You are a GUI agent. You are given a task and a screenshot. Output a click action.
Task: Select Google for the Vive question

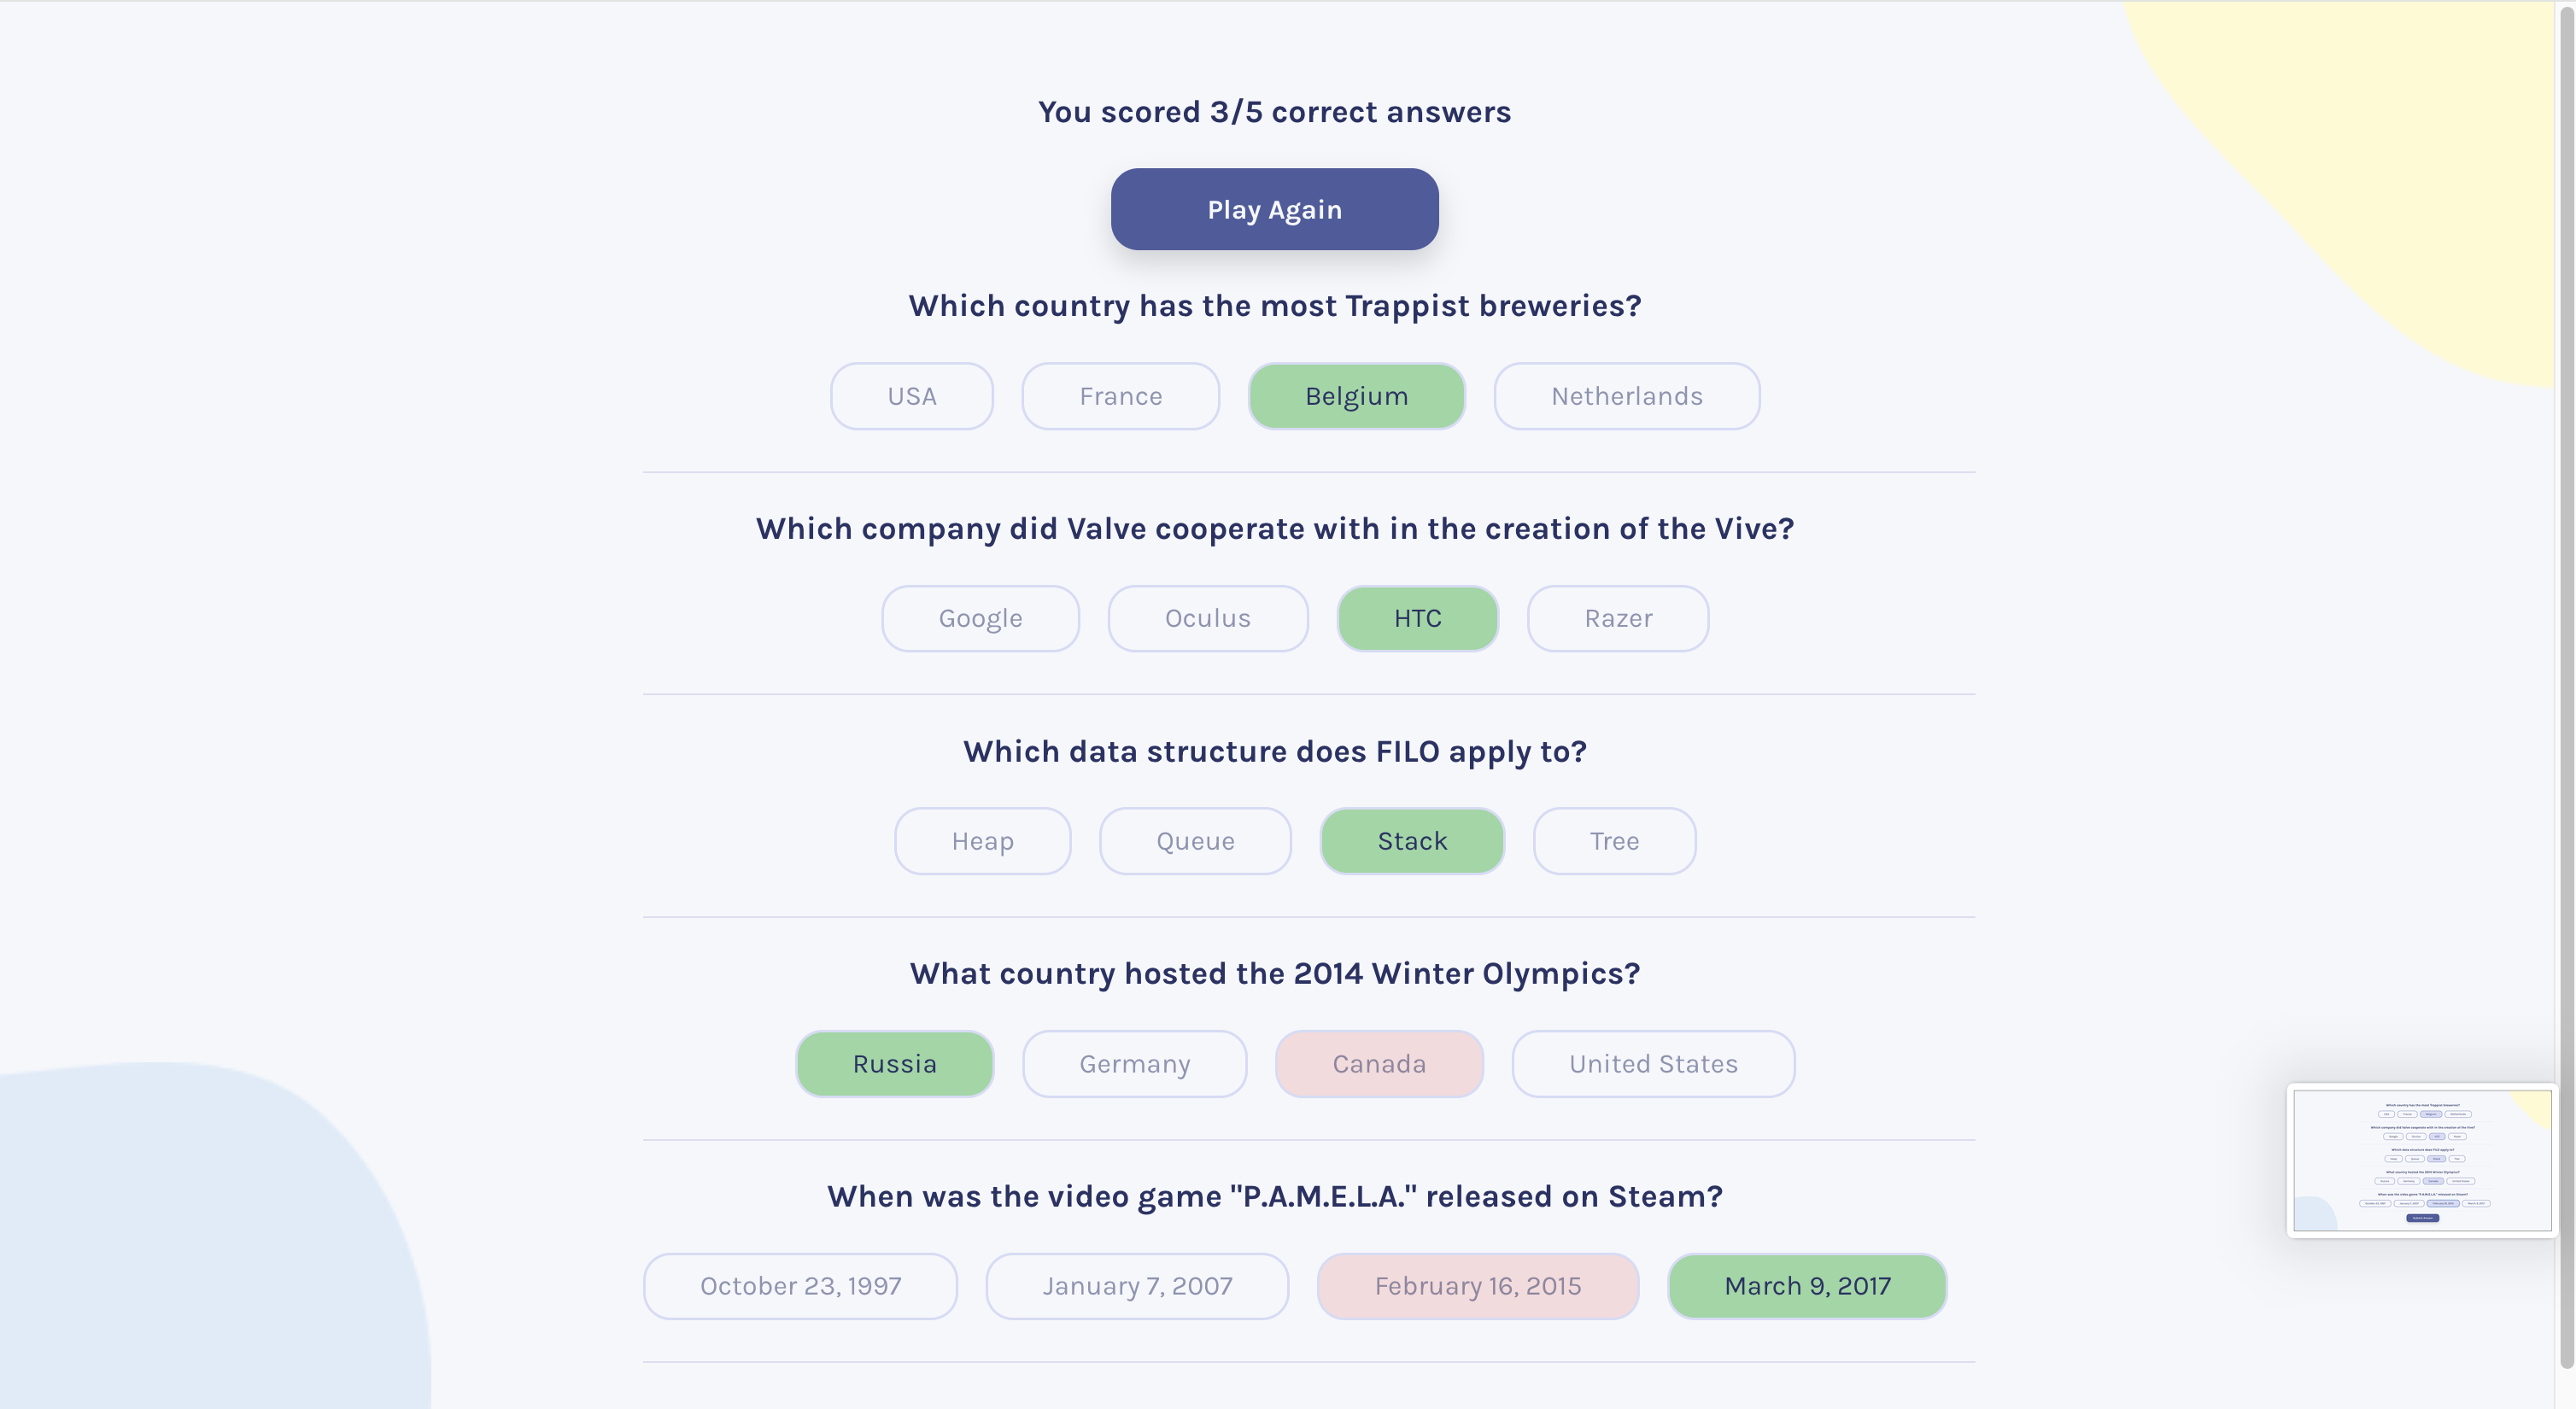980,618
